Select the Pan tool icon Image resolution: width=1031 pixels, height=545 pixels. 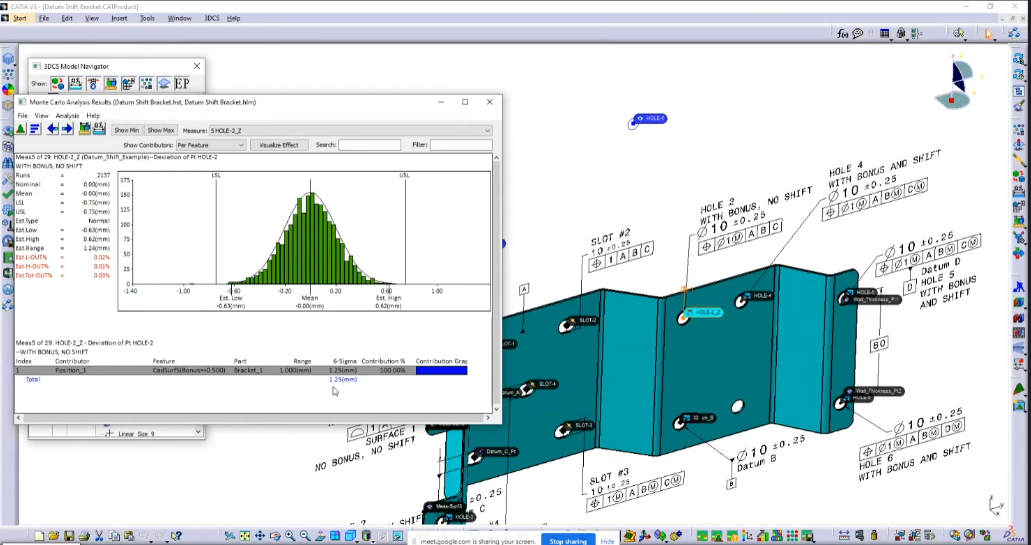(260, 536)
